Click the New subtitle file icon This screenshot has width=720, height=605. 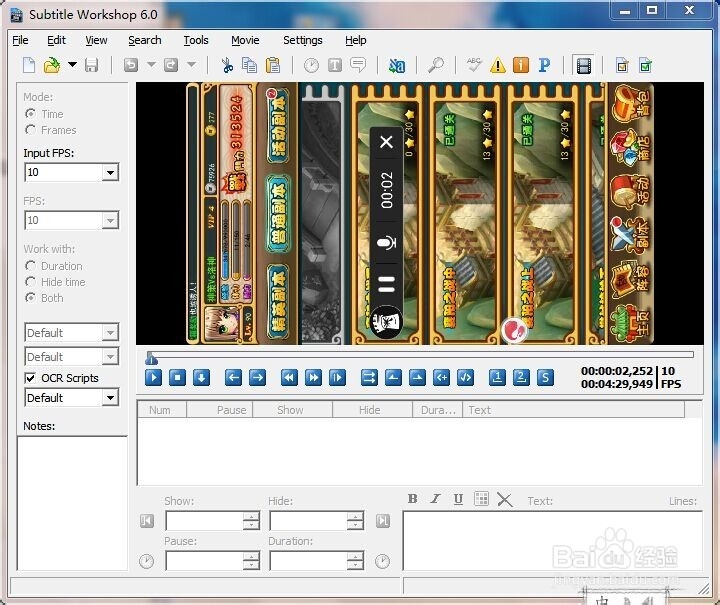coord(29,65)
